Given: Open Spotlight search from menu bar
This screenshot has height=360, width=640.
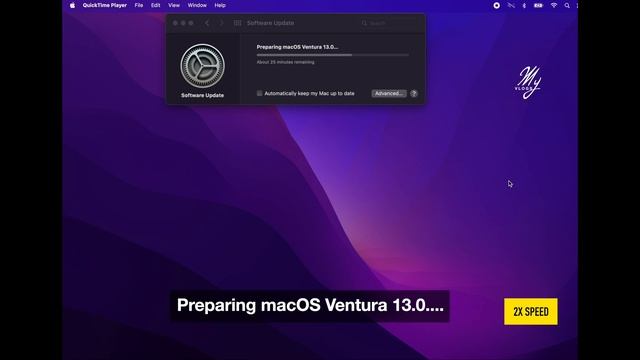Looking at the screenshot, I should coord(567,5).
